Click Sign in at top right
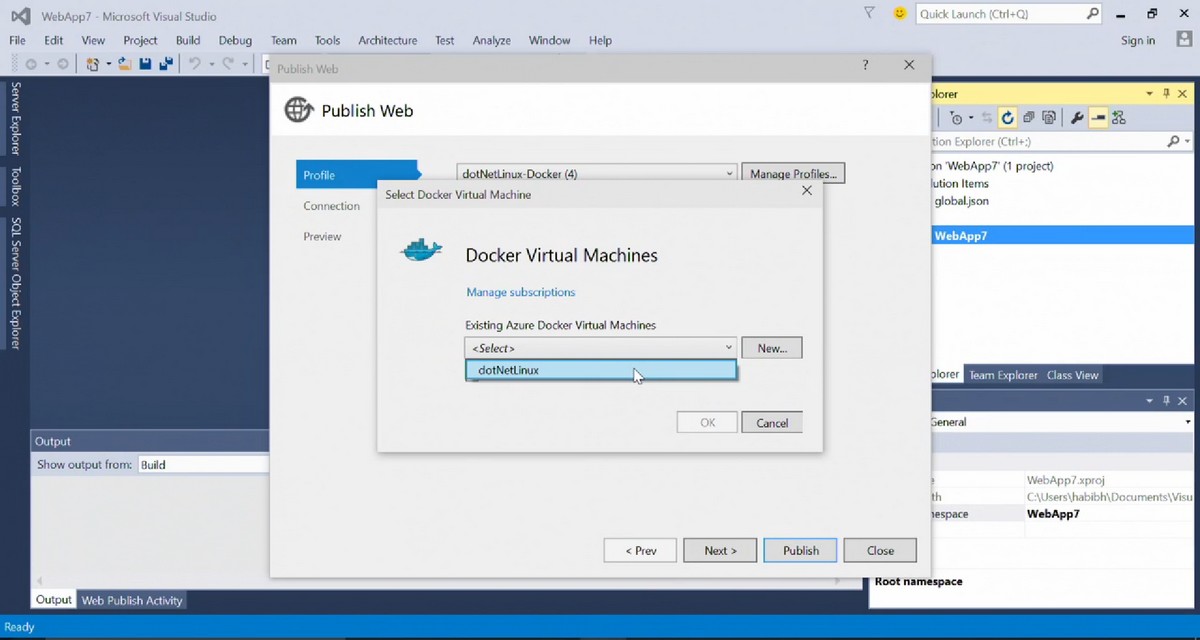Screen dimensions: 1200x640 tap(1138, 40)
